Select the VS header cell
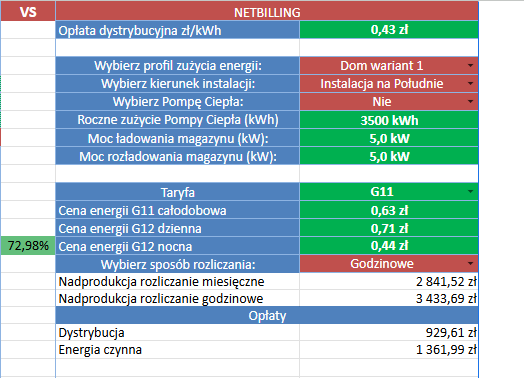This screenshot has height=378, width=524. pyautogui.click(x=28, y=12)
